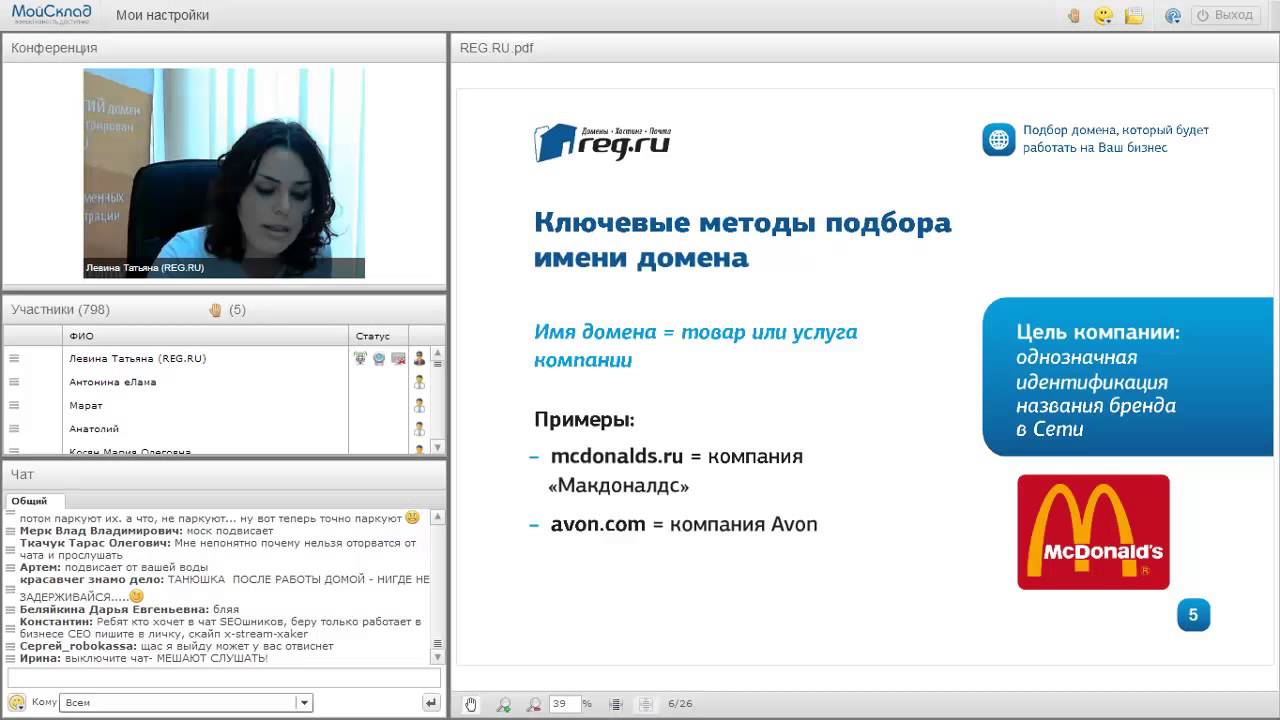Image resolution: width=1280 pixels, height=720 pixels.
Task: Open the blue help question icon menu
Action: click(1173, 15)
